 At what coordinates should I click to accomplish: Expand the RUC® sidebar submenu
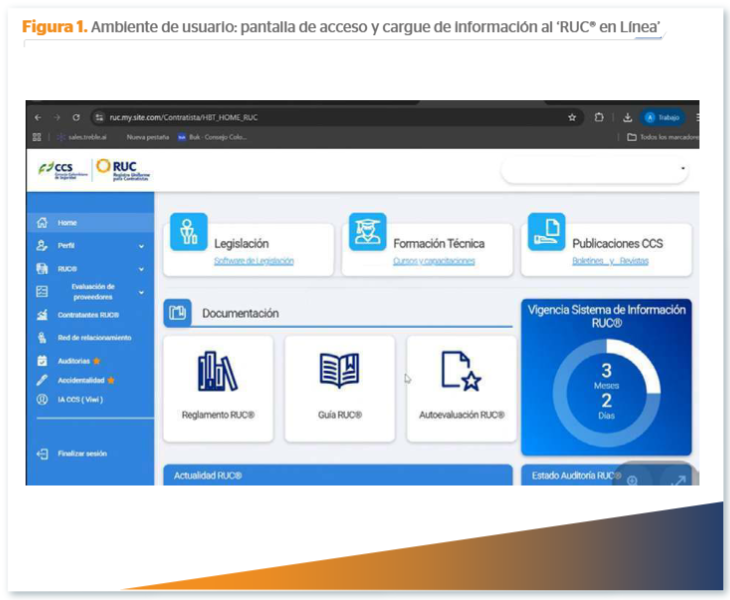[141, 269]
